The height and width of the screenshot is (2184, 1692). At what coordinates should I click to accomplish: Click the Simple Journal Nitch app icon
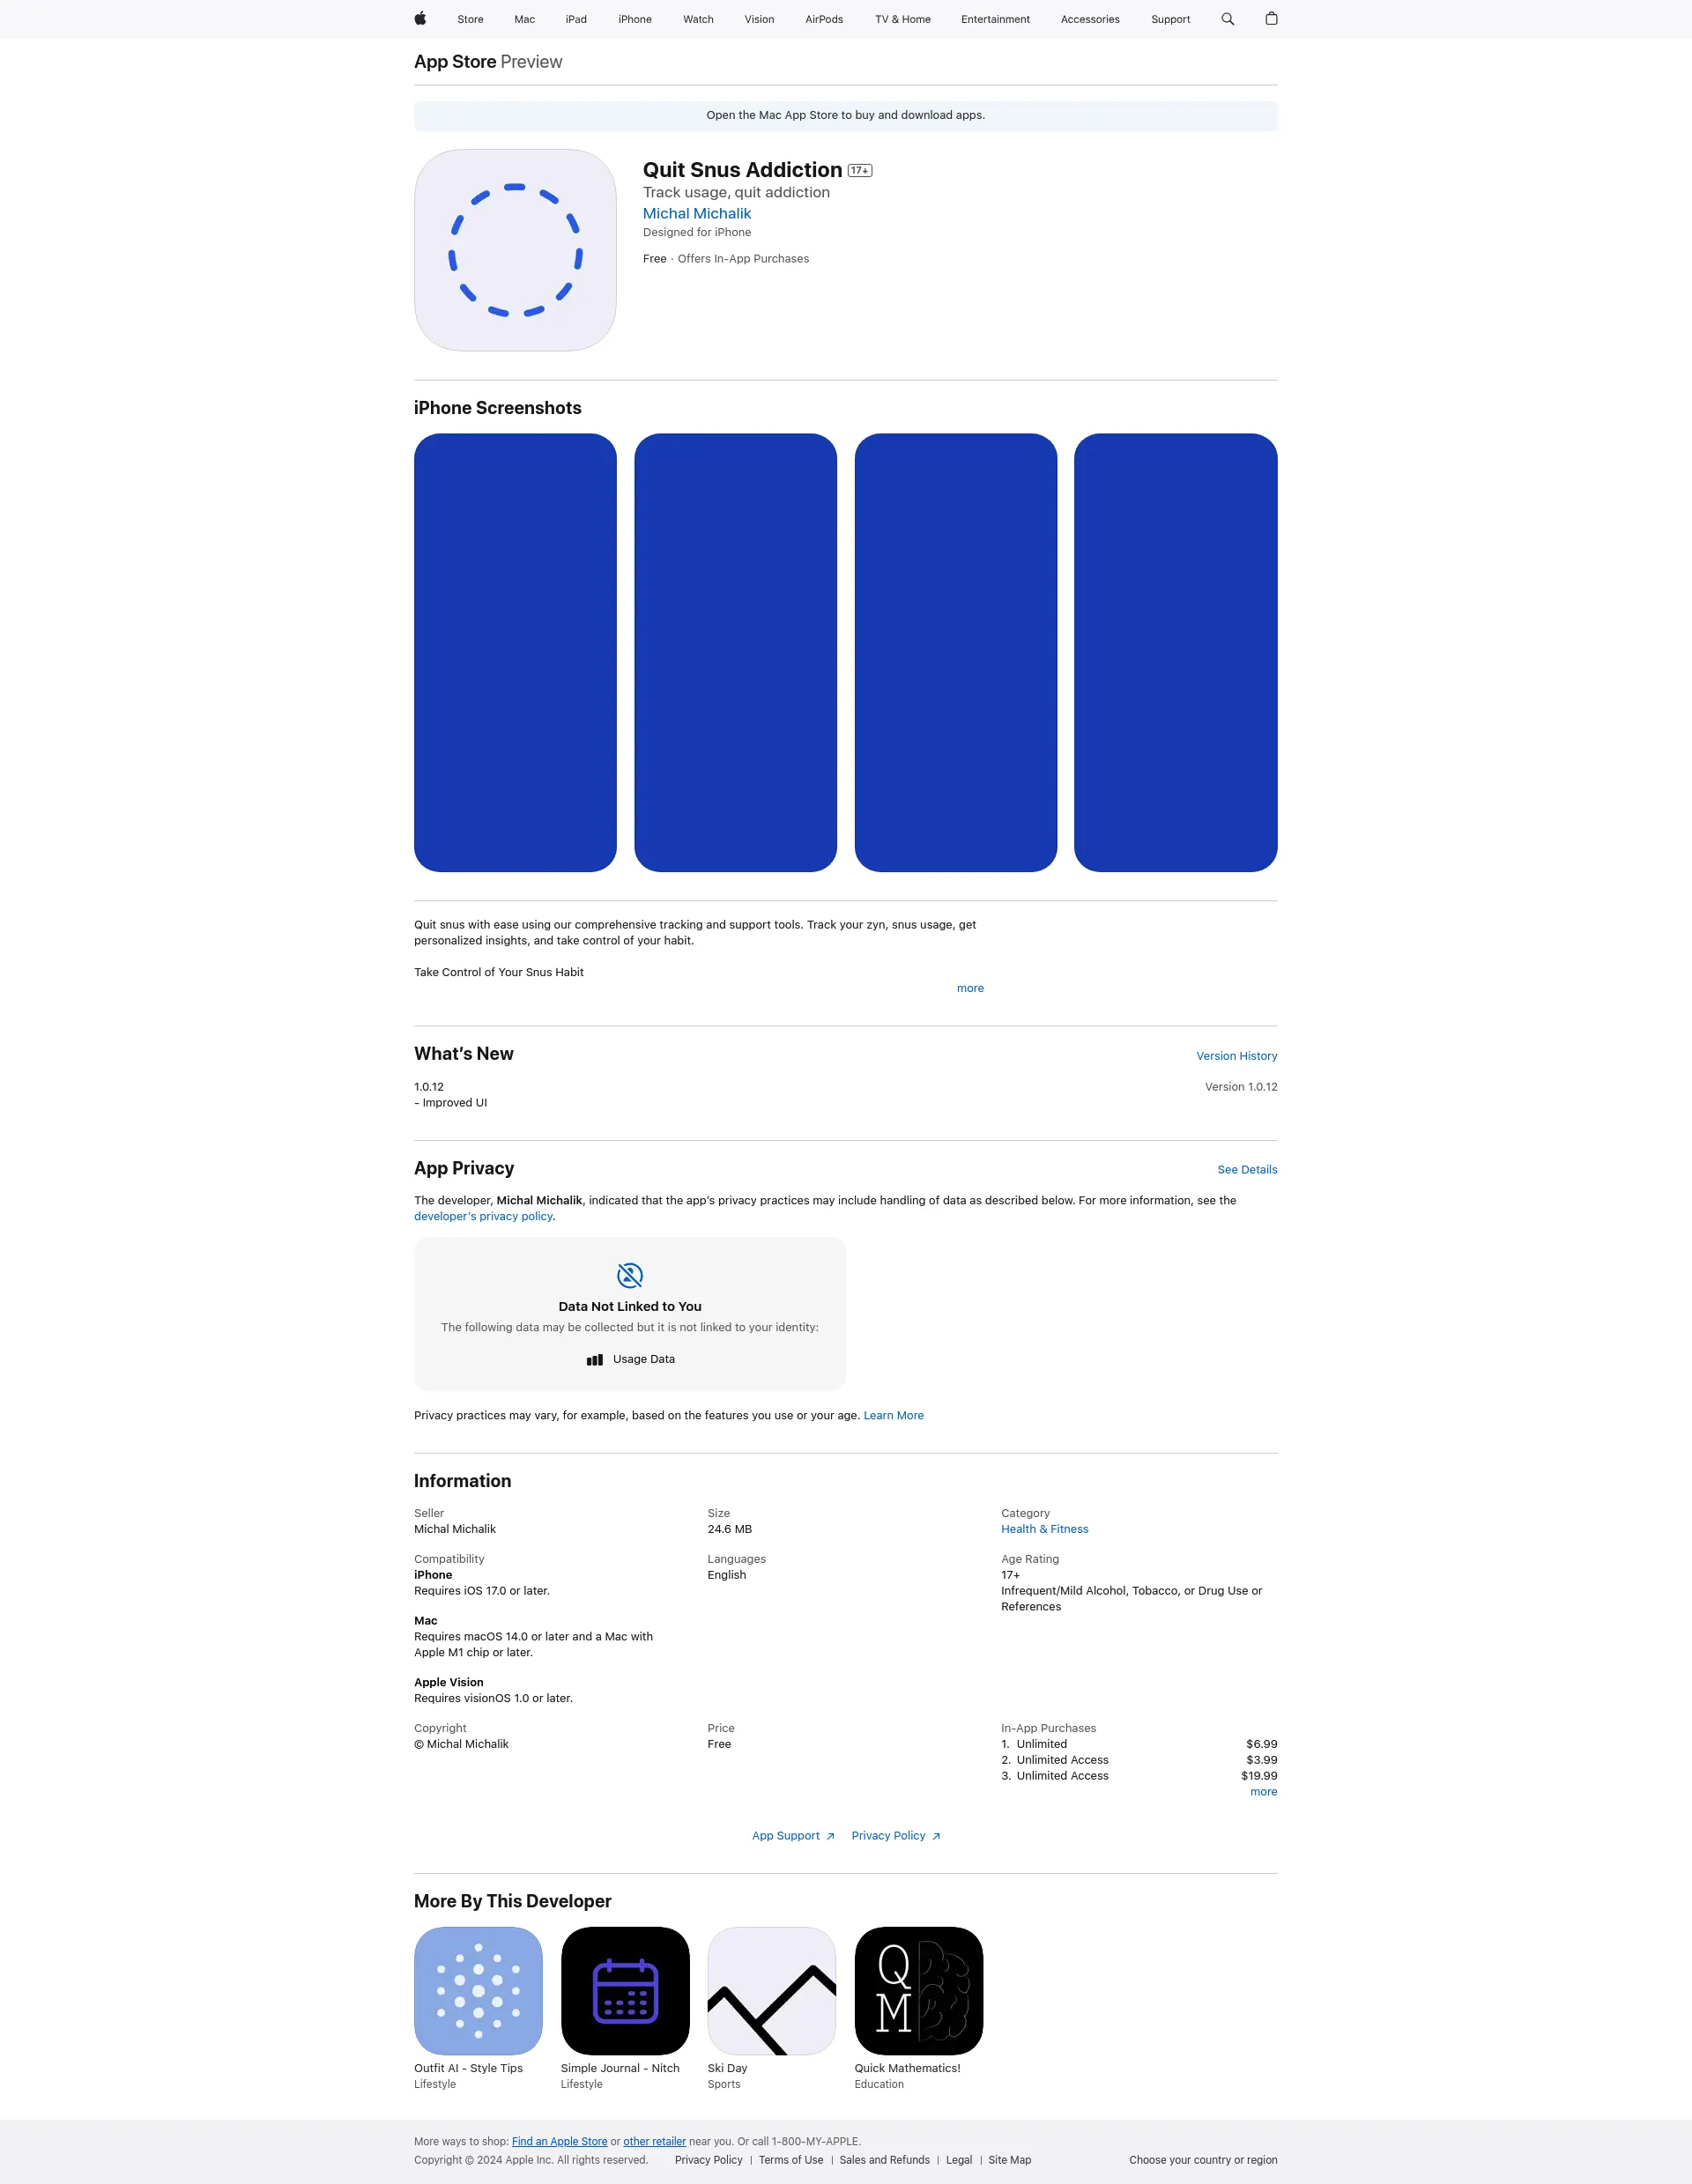click(x=624, y=1991)
